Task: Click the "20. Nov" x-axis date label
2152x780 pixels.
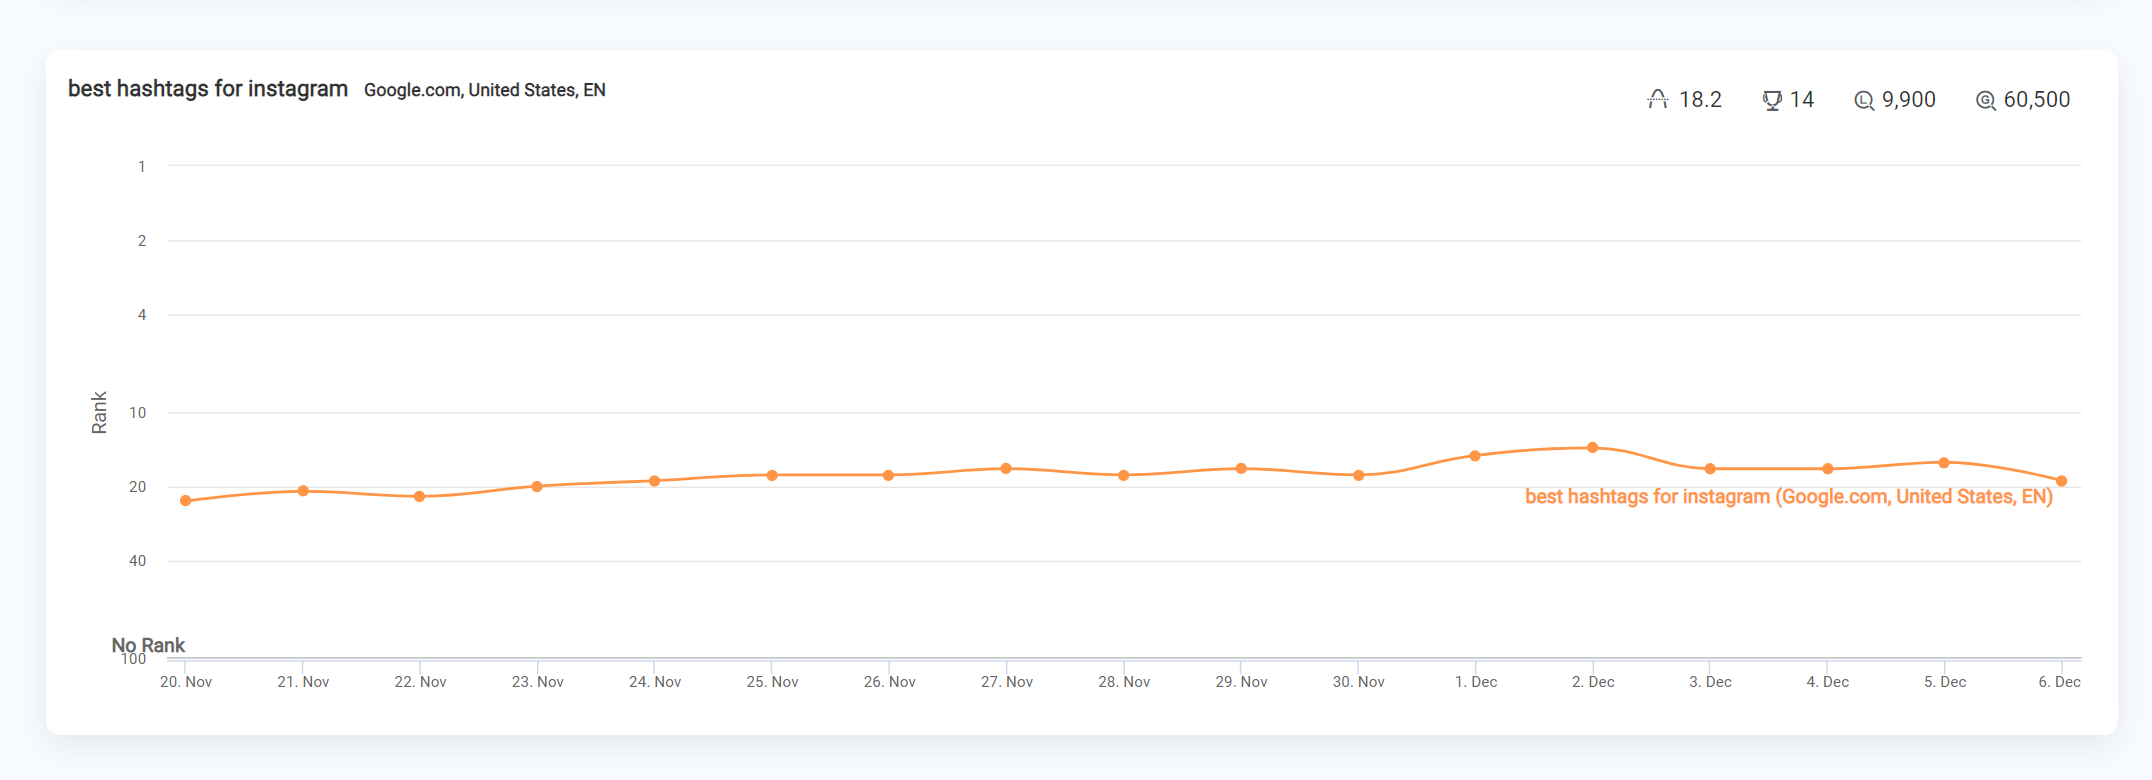Action: 186,682
